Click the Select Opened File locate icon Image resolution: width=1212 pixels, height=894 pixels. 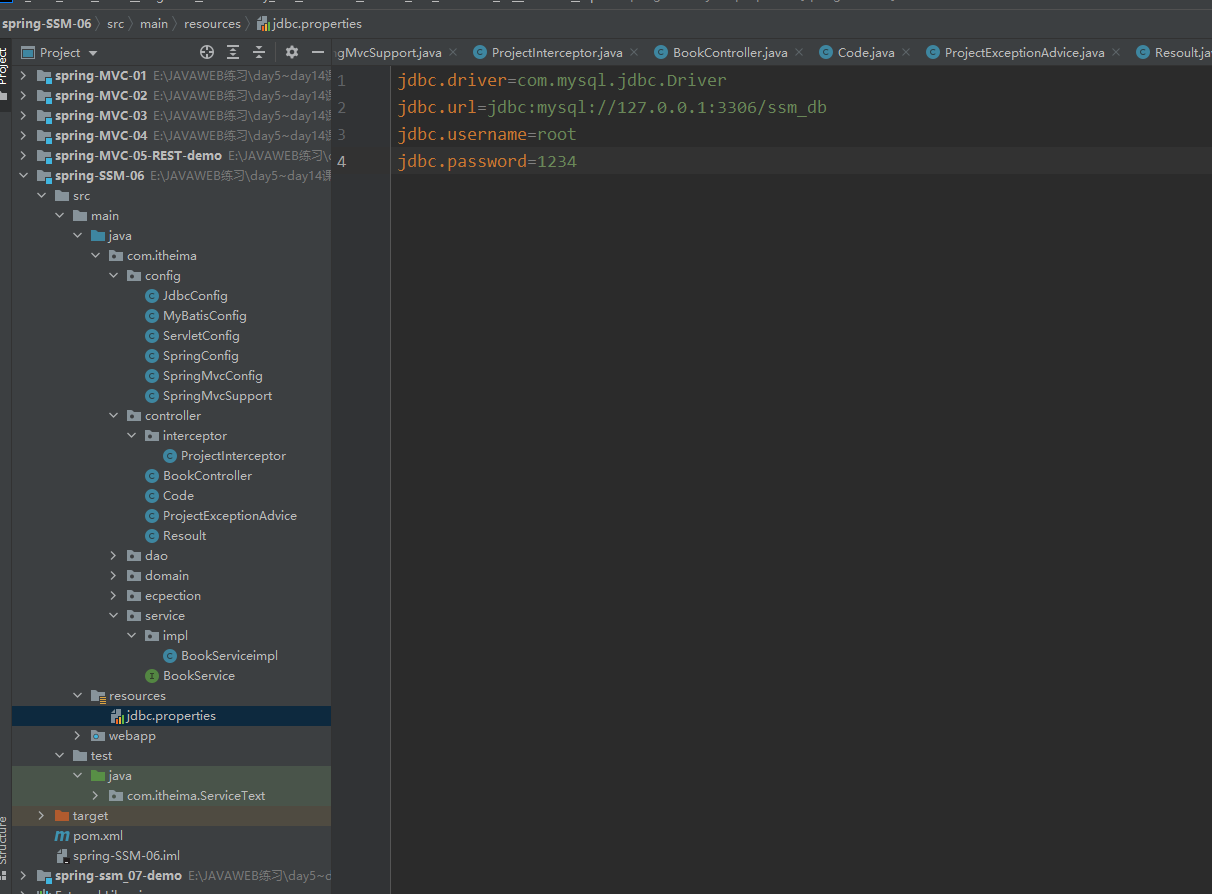pyautogui.click(x=207, y=52)
